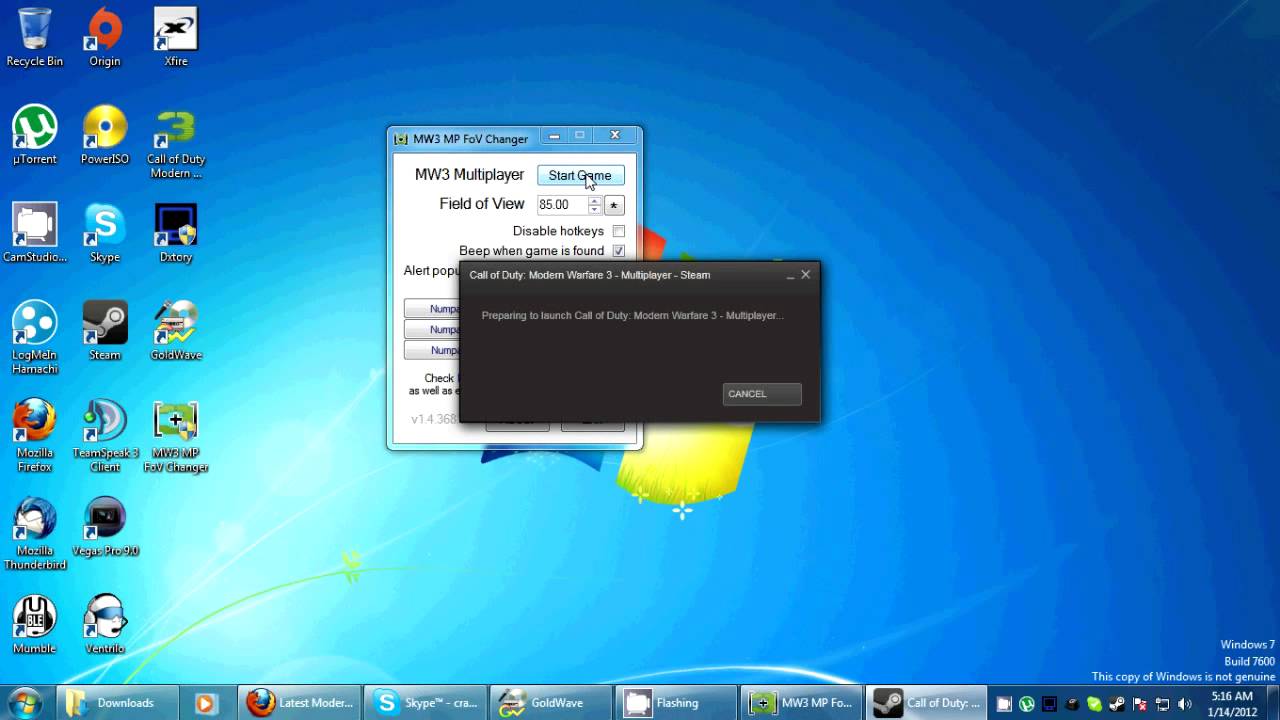This screenshot has height=720, width=1280.
Task: Switch to Call of Duty Steam taskbar button
Action: (928, 703)
